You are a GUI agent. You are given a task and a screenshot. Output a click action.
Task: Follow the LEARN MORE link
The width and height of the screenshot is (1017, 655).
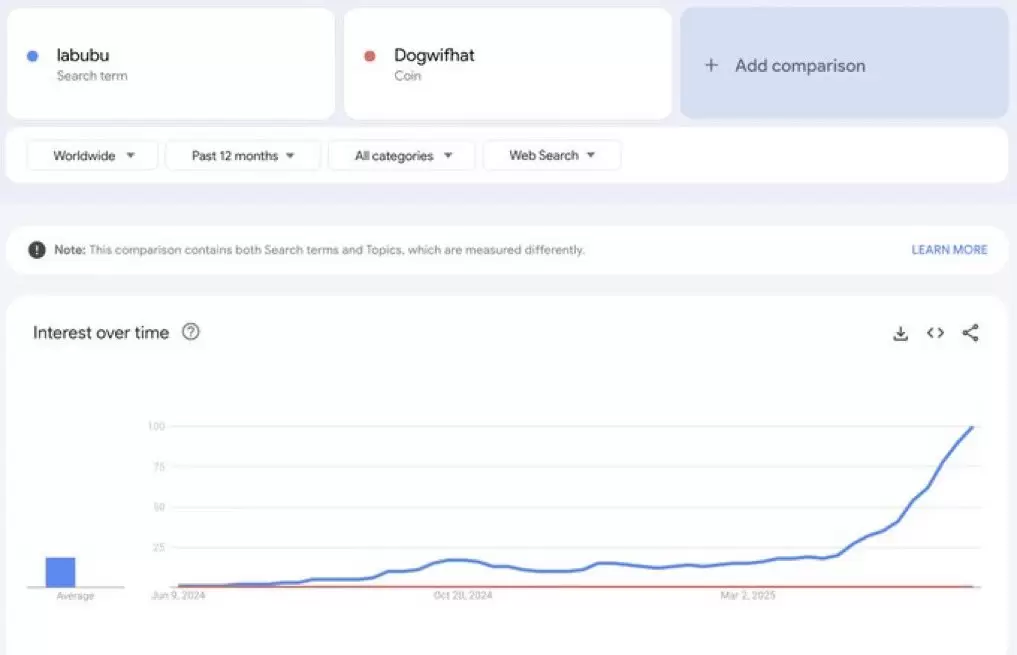tap(949, 250)
